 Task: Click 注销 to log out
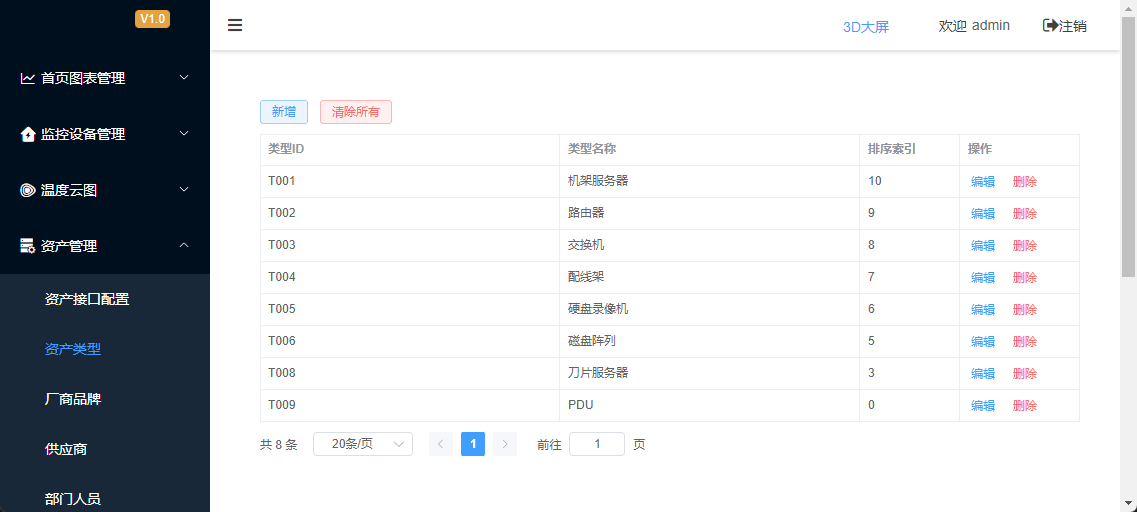(x=1073, y=26)
